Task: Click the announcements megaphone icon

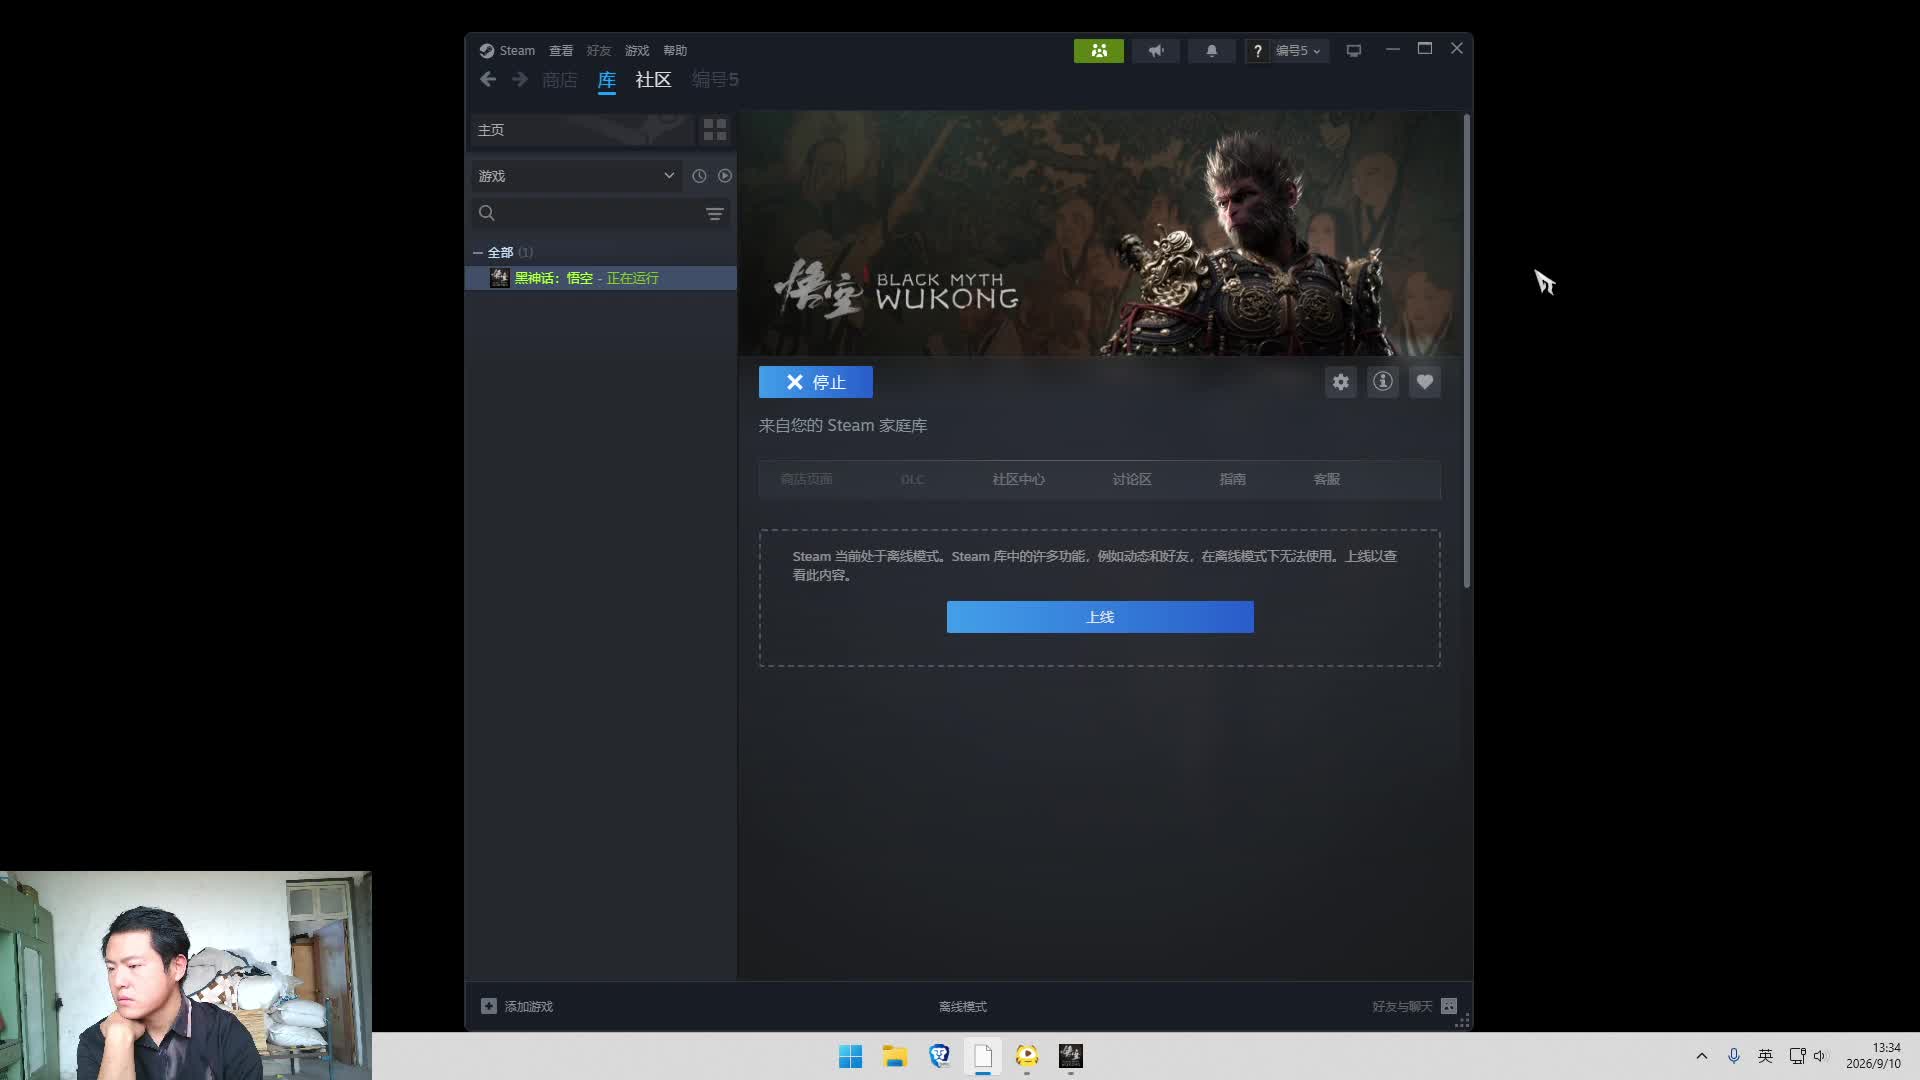Action: pos(1156,51)
